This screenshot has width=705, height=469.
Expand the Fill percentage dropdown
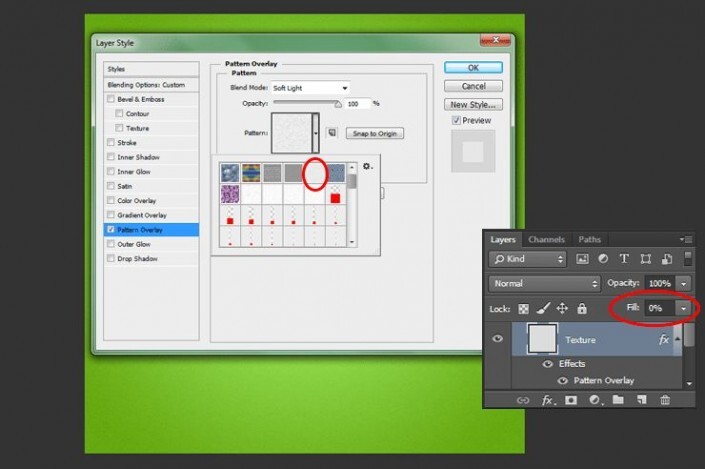(x=684, y=309)
